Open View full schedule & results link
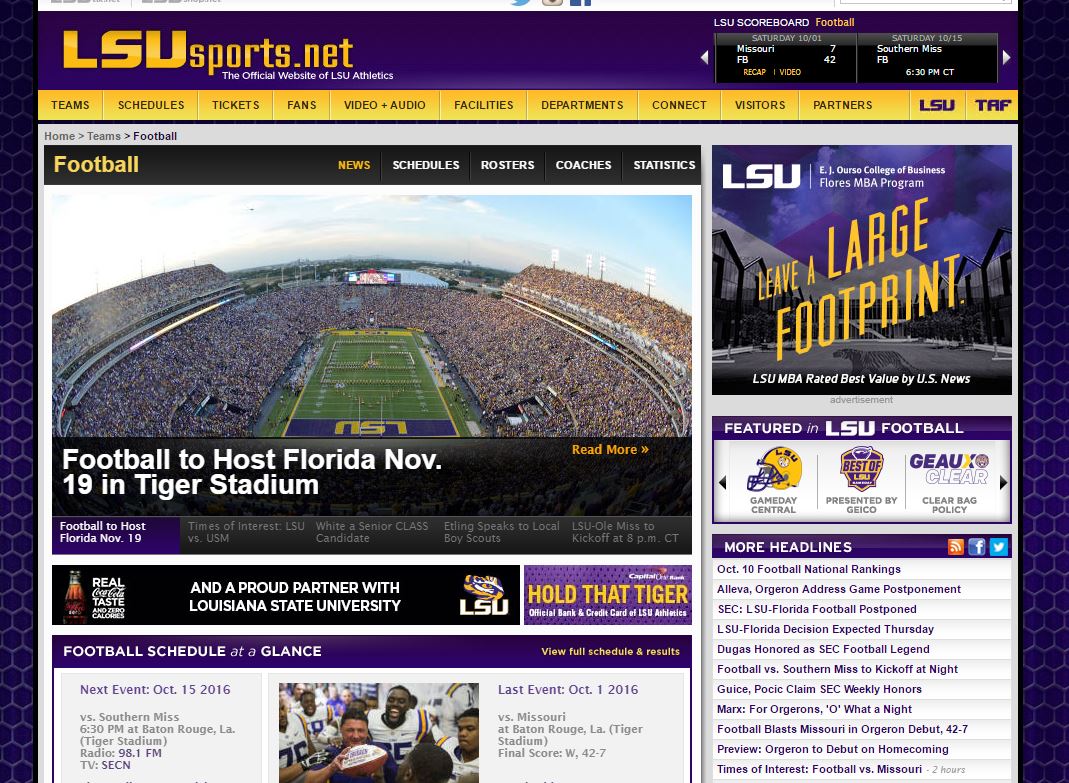1069x783 pixels. click(x=610, y=651)
